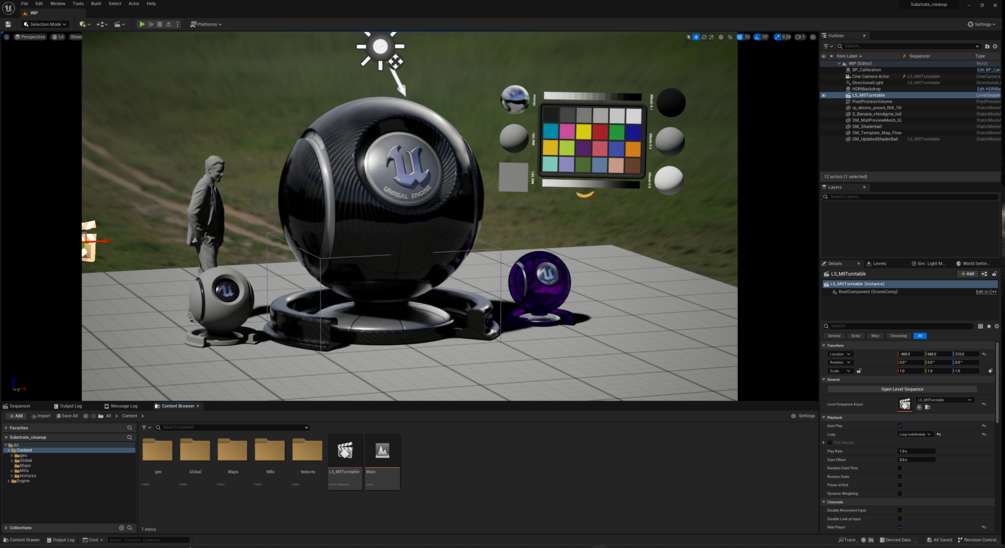
Task: Click the Content Browser history back arrow
Action: click(x=86, y=416)
